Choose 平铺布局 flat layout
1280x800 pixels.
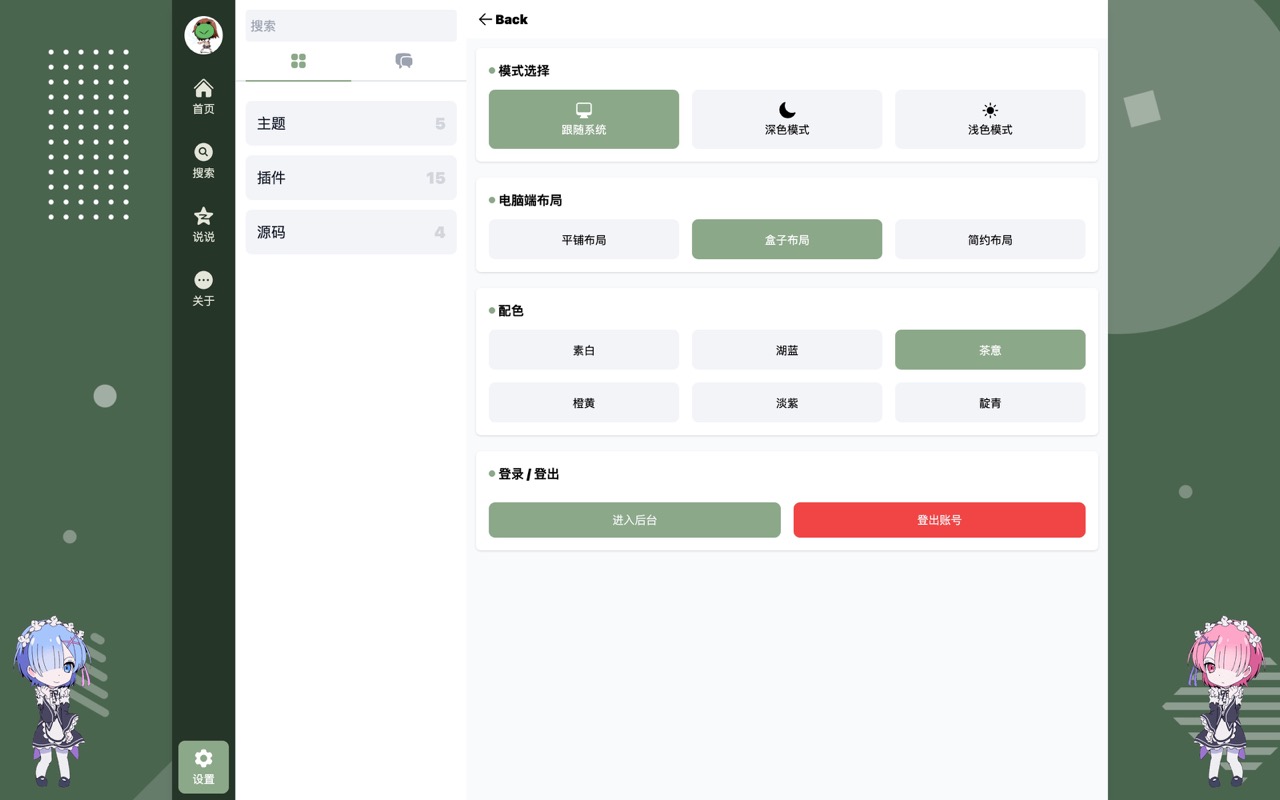(584, 239)
